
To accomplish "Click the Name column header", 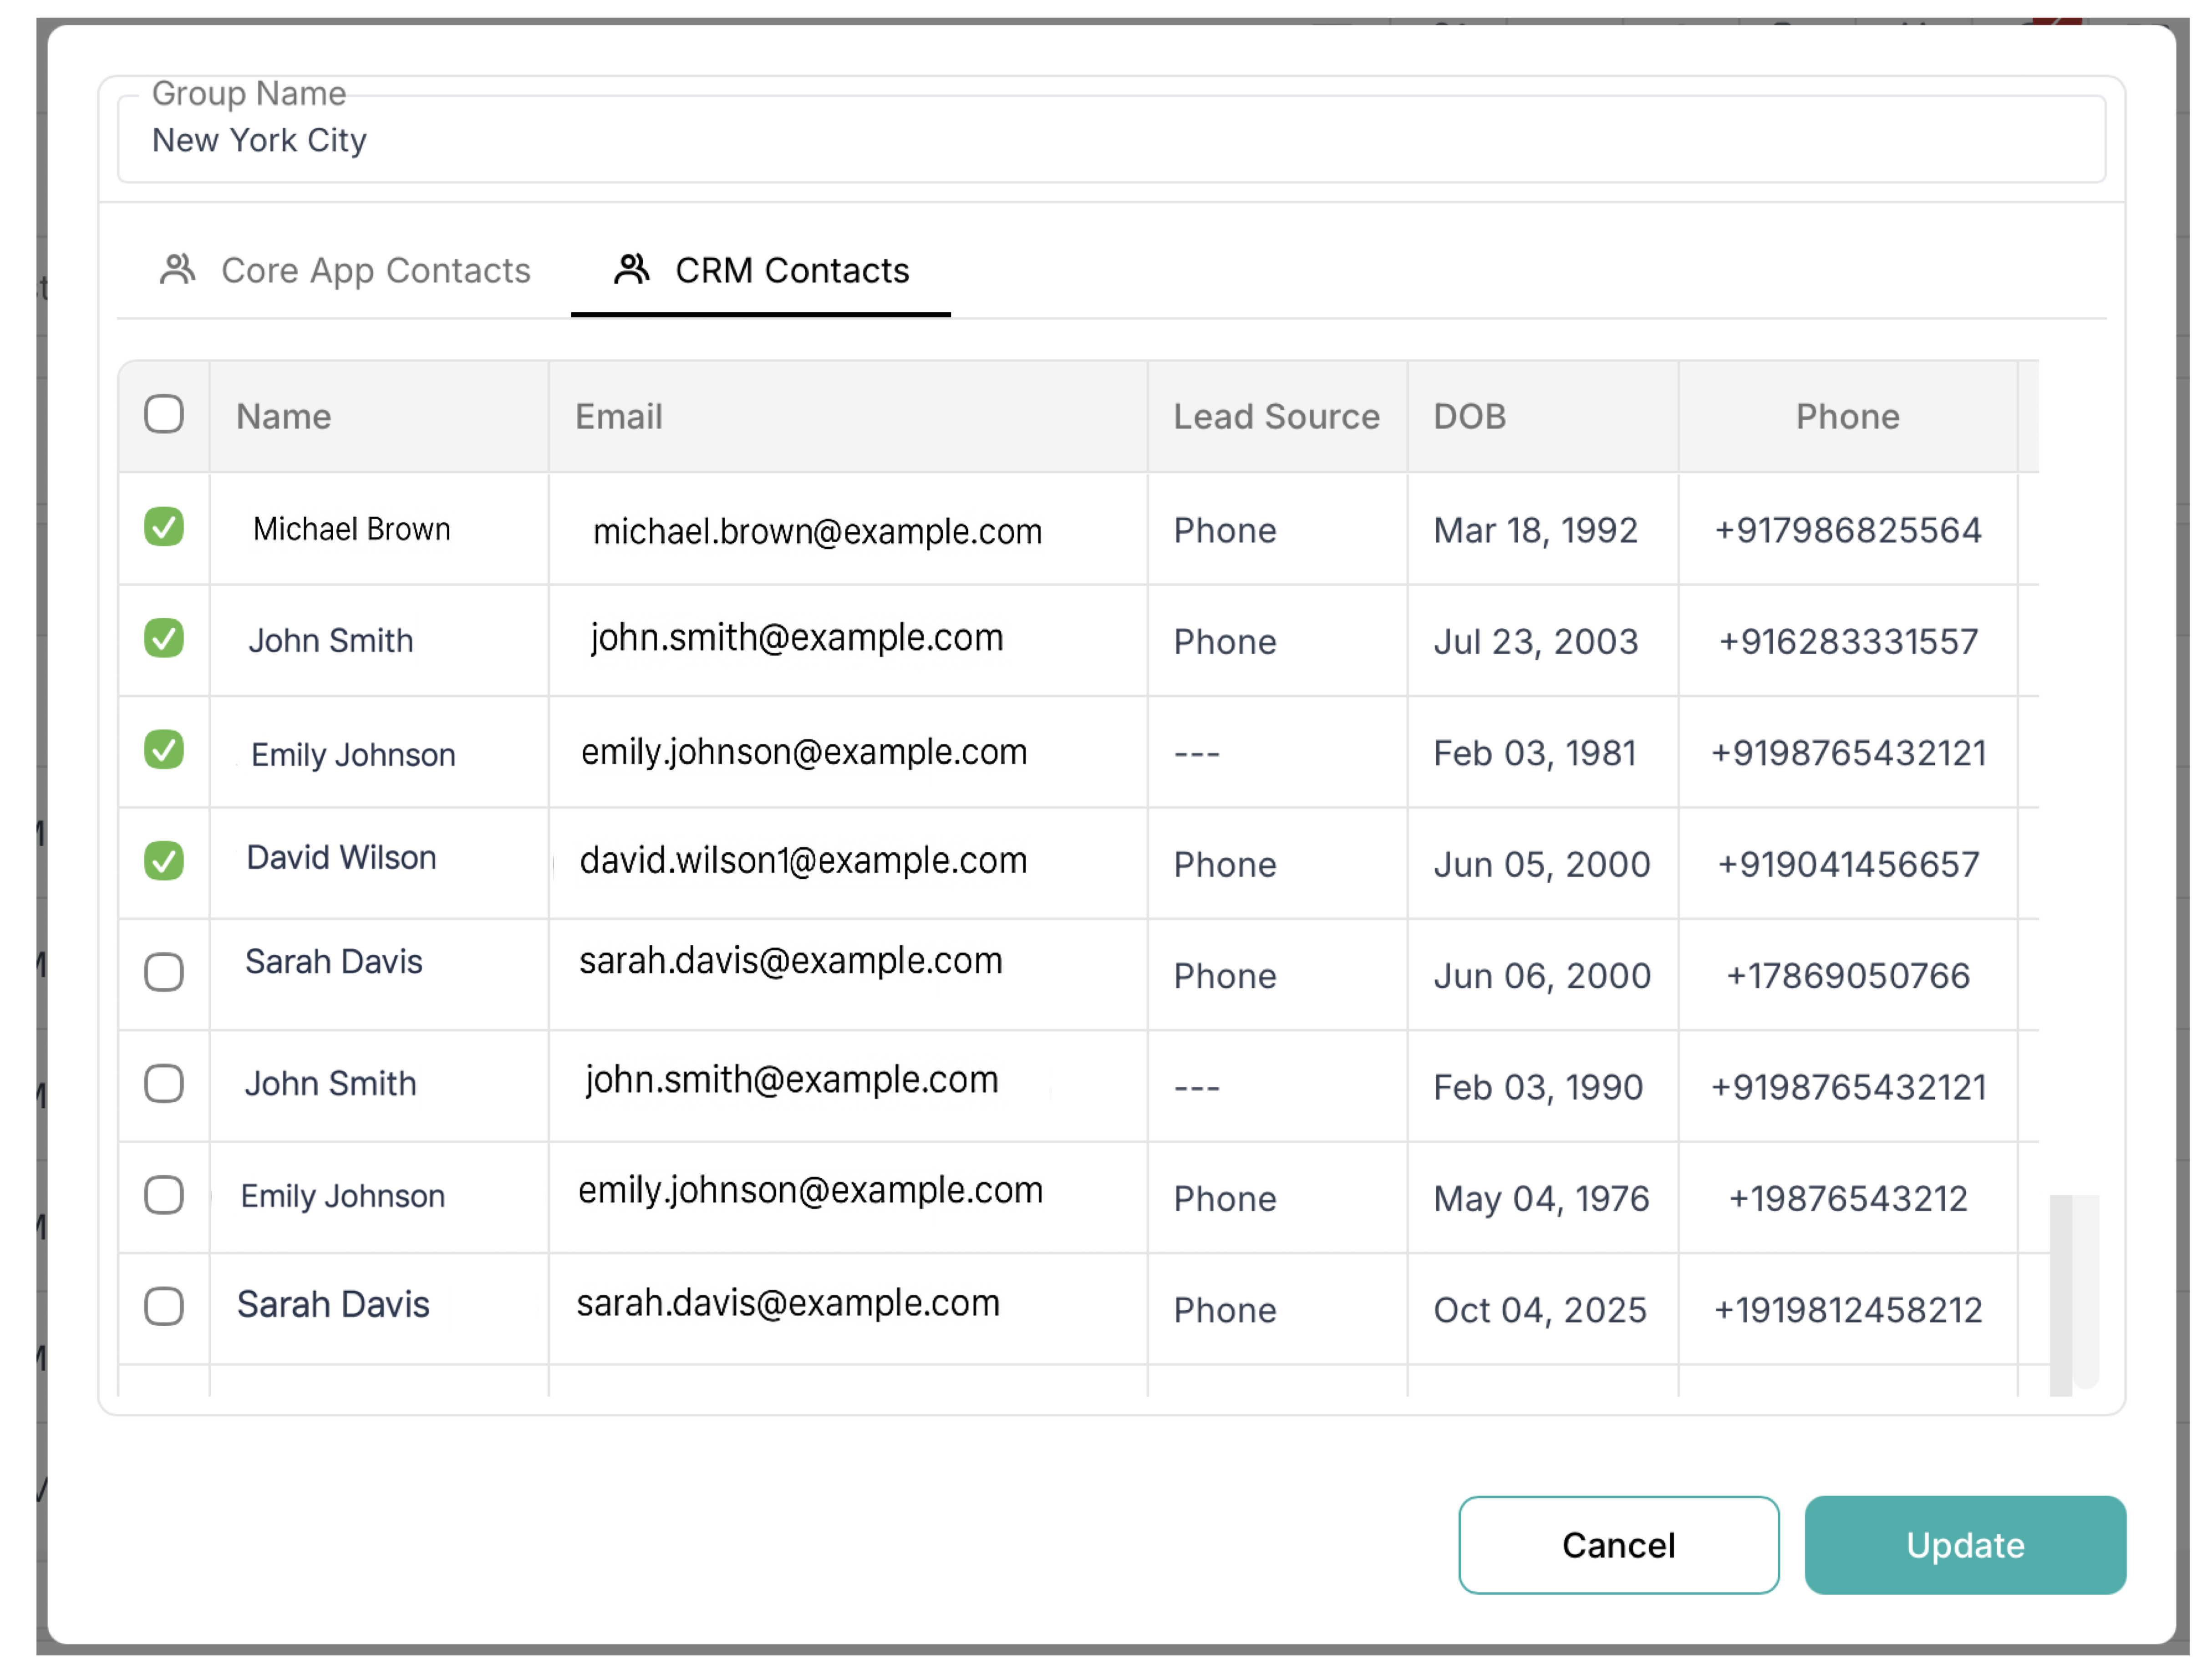I will point(284,417).
